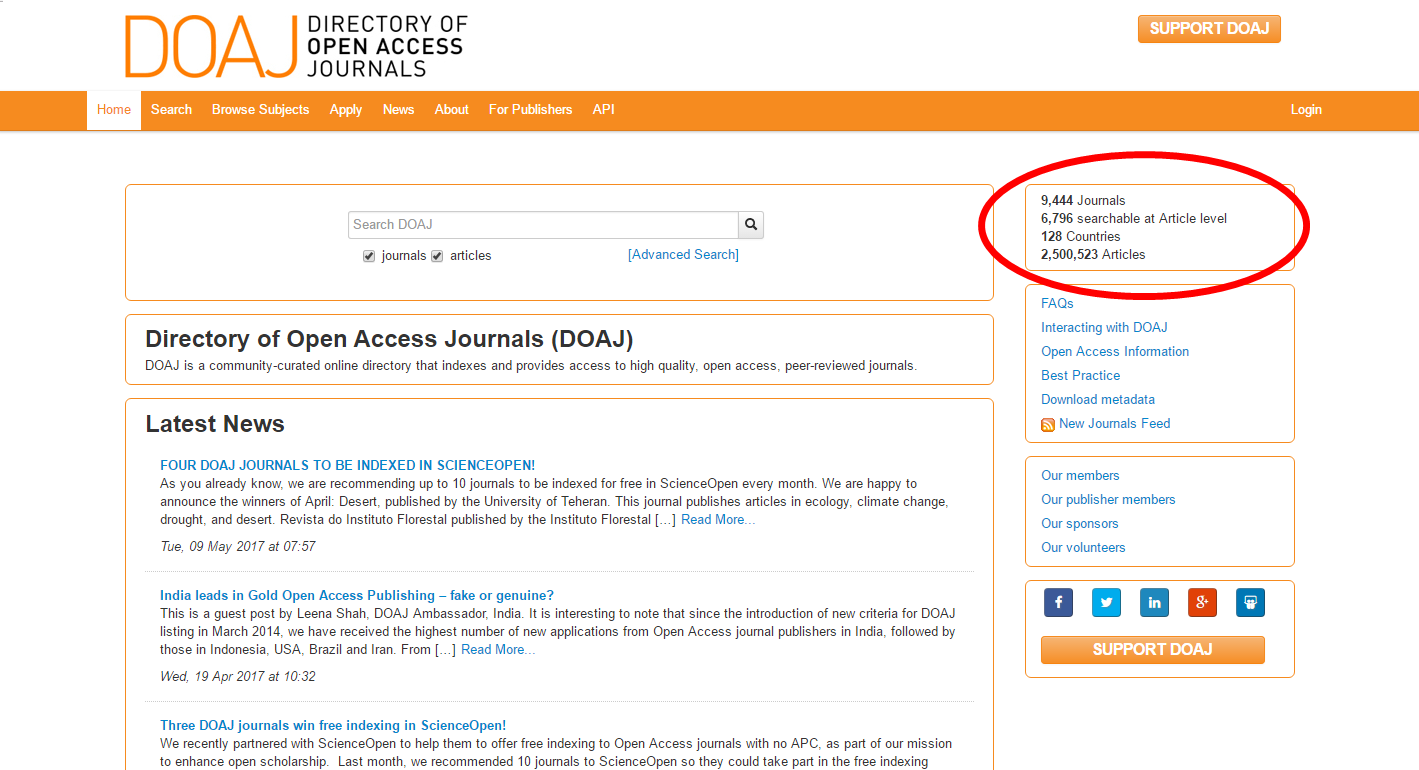Open the News navigation item
The height and width of the screenshot is (770, 1419).
pyautogui.click(x=398, y=110)
